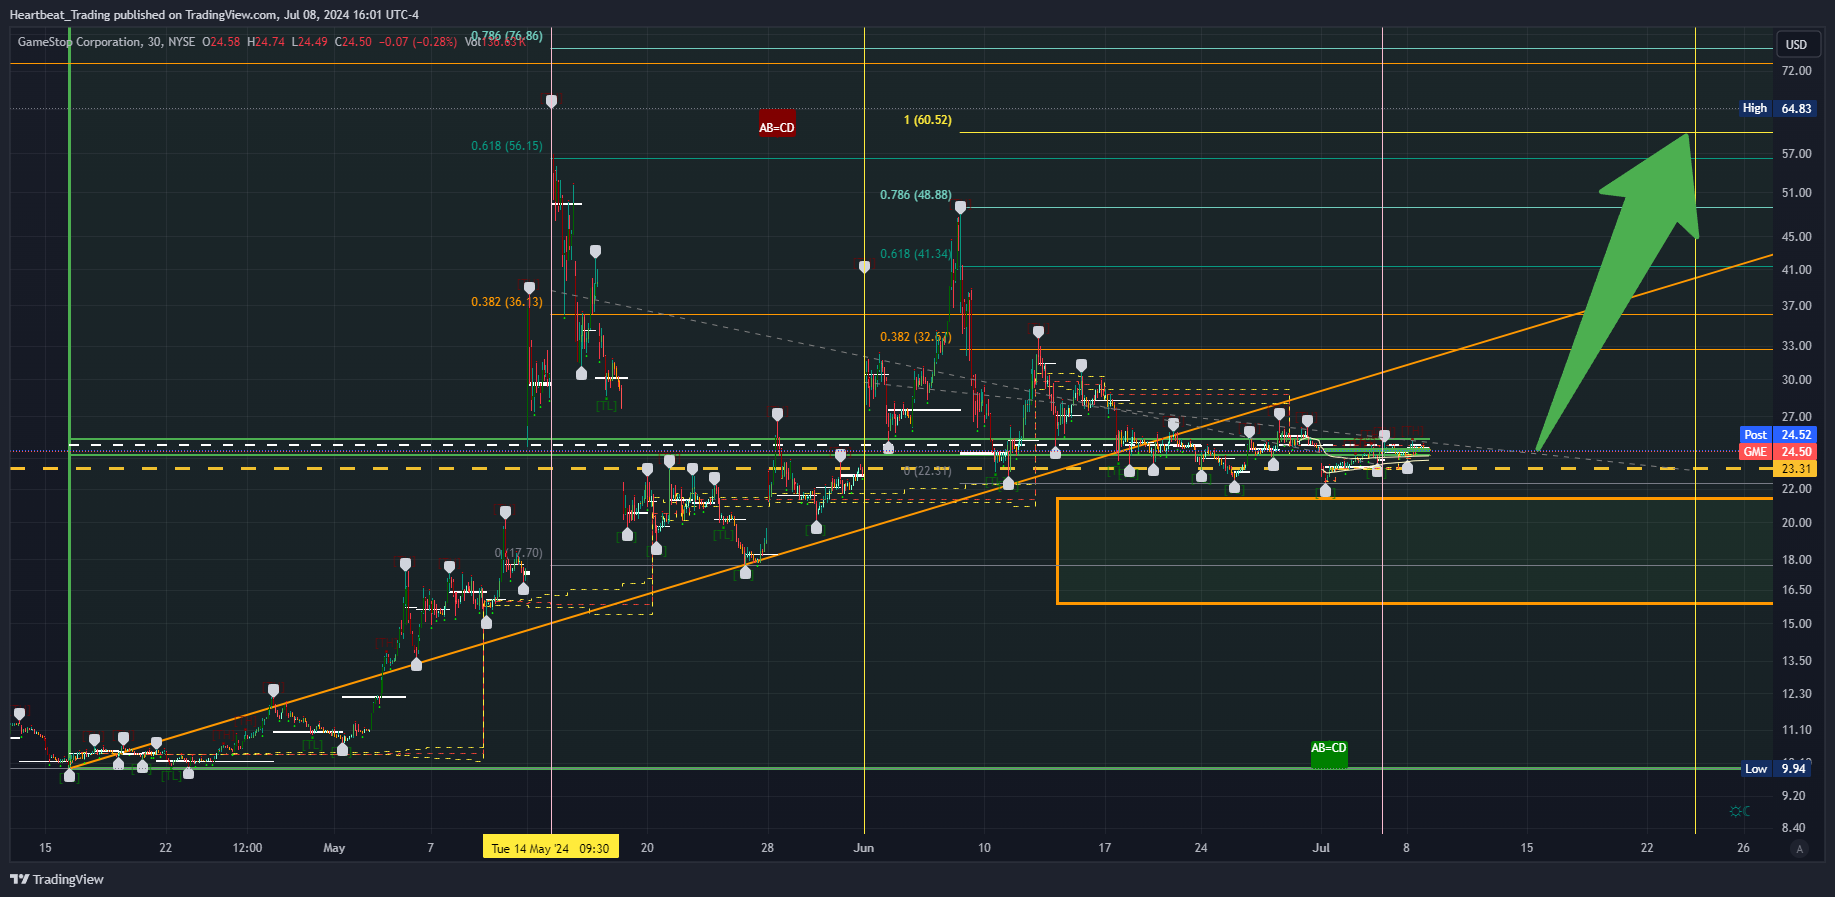Click the pivot marker atop the May 14 spike
Screen dimensions: 1835x897
(x=551, y=101)
